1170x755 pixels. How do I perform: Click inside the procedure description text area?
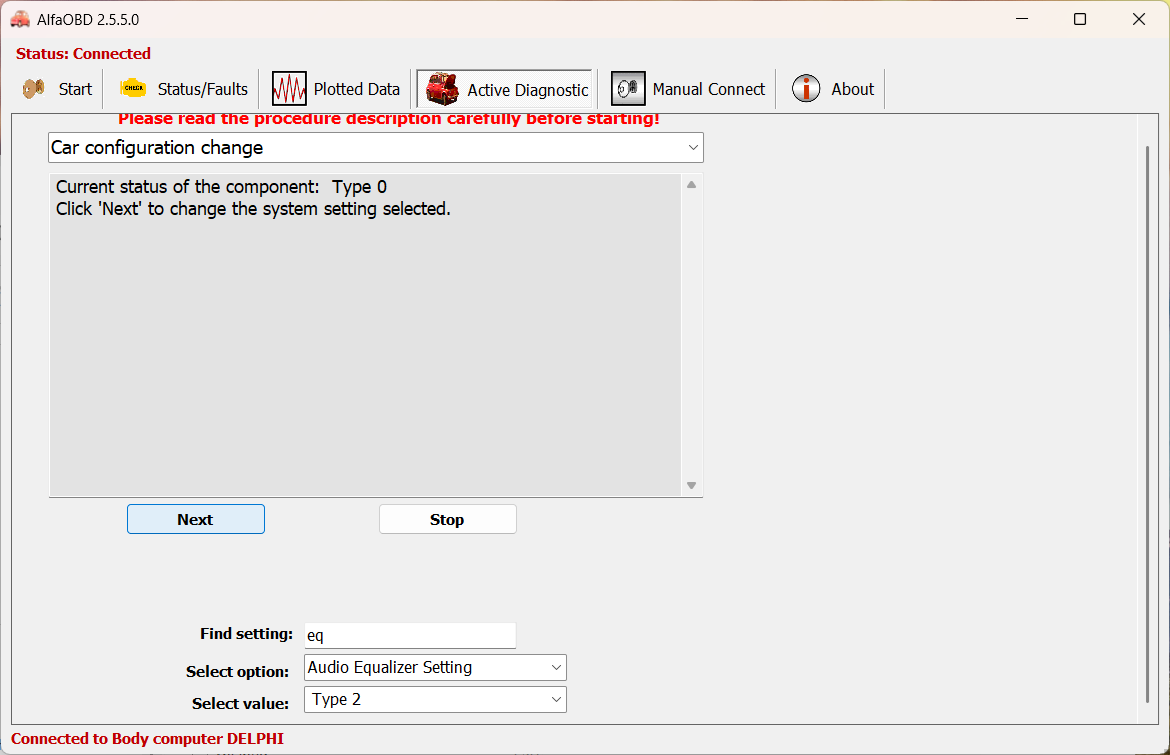(x=366, y=340)
